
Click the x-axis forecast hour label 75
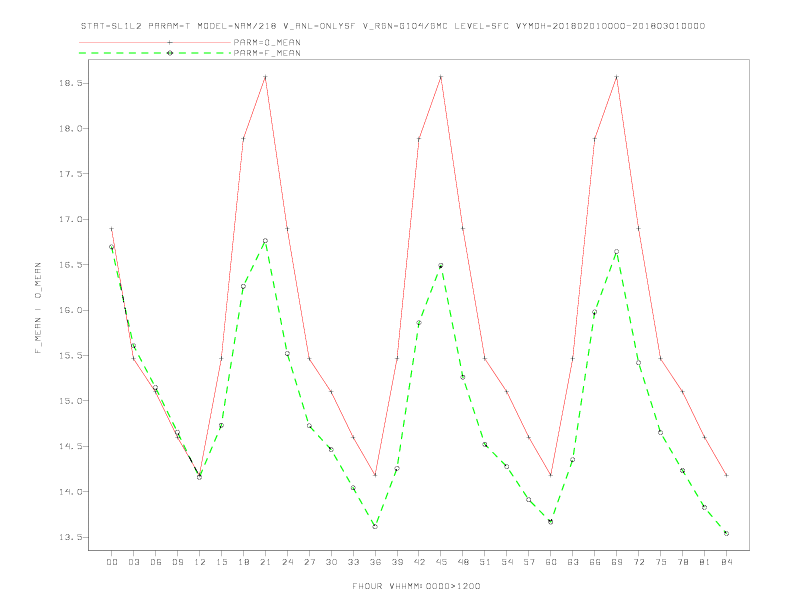(661, 562)
